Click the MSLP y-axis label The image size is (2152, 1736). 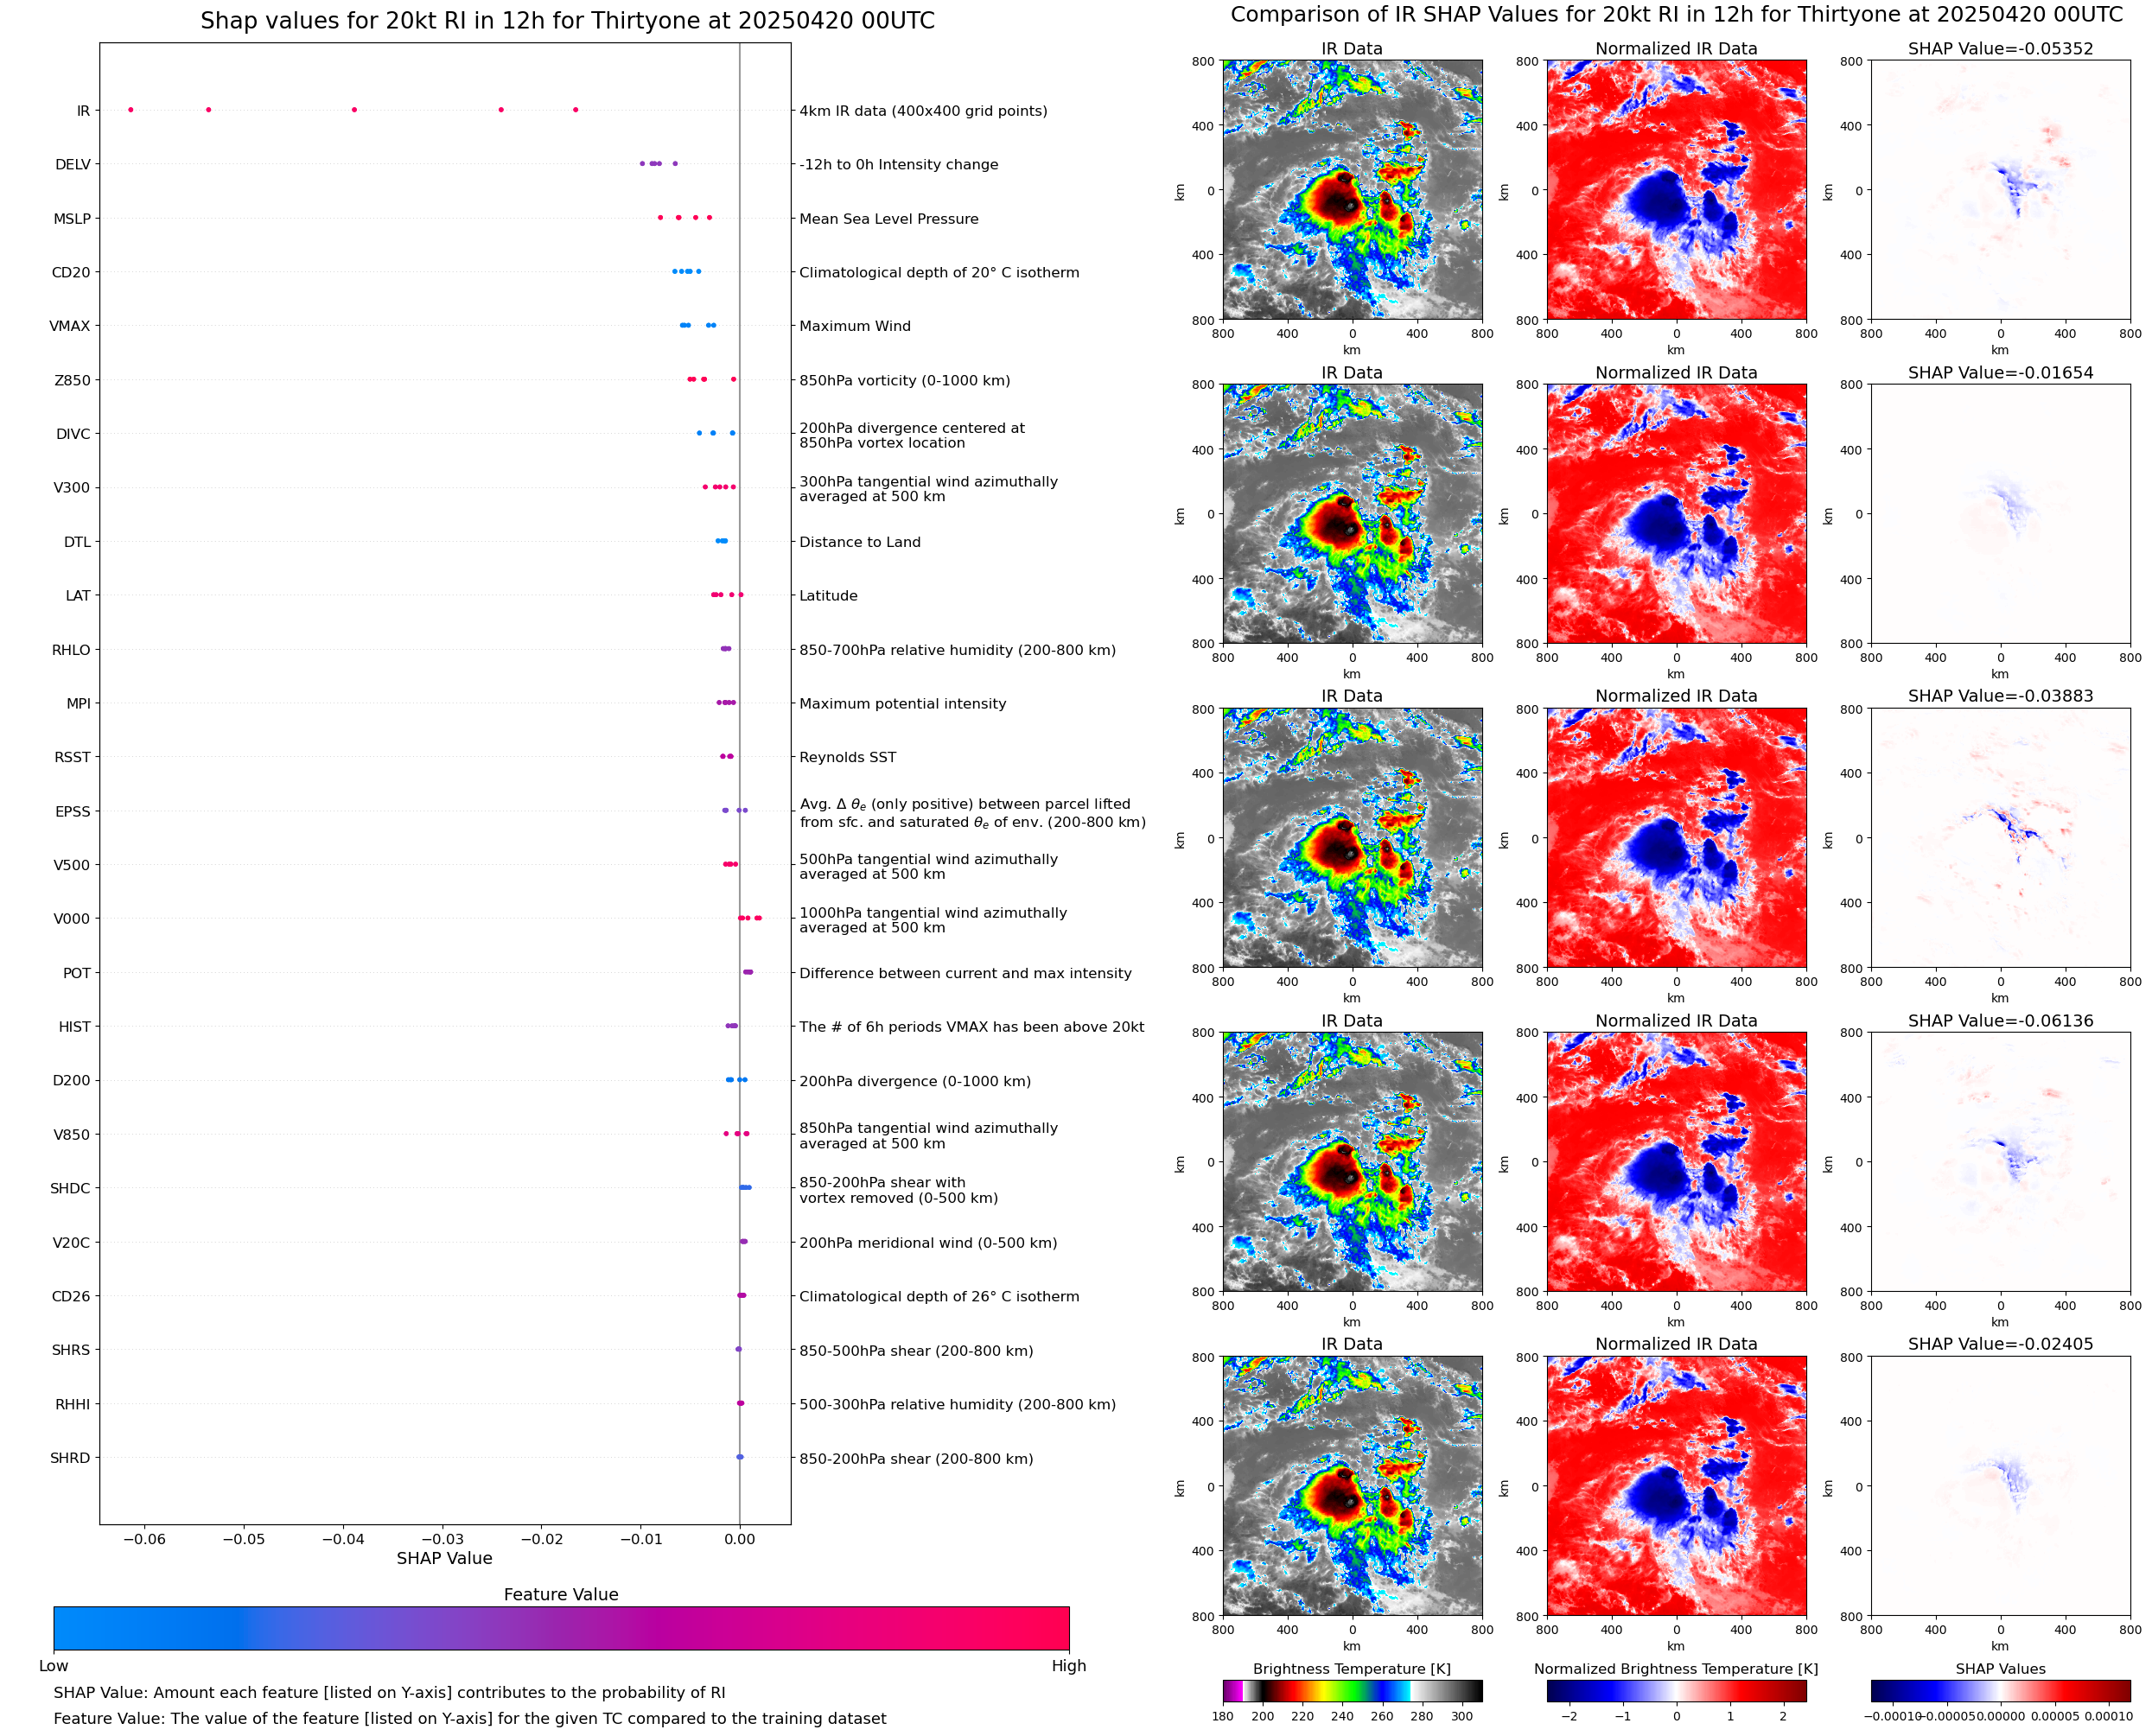[72, 219]
